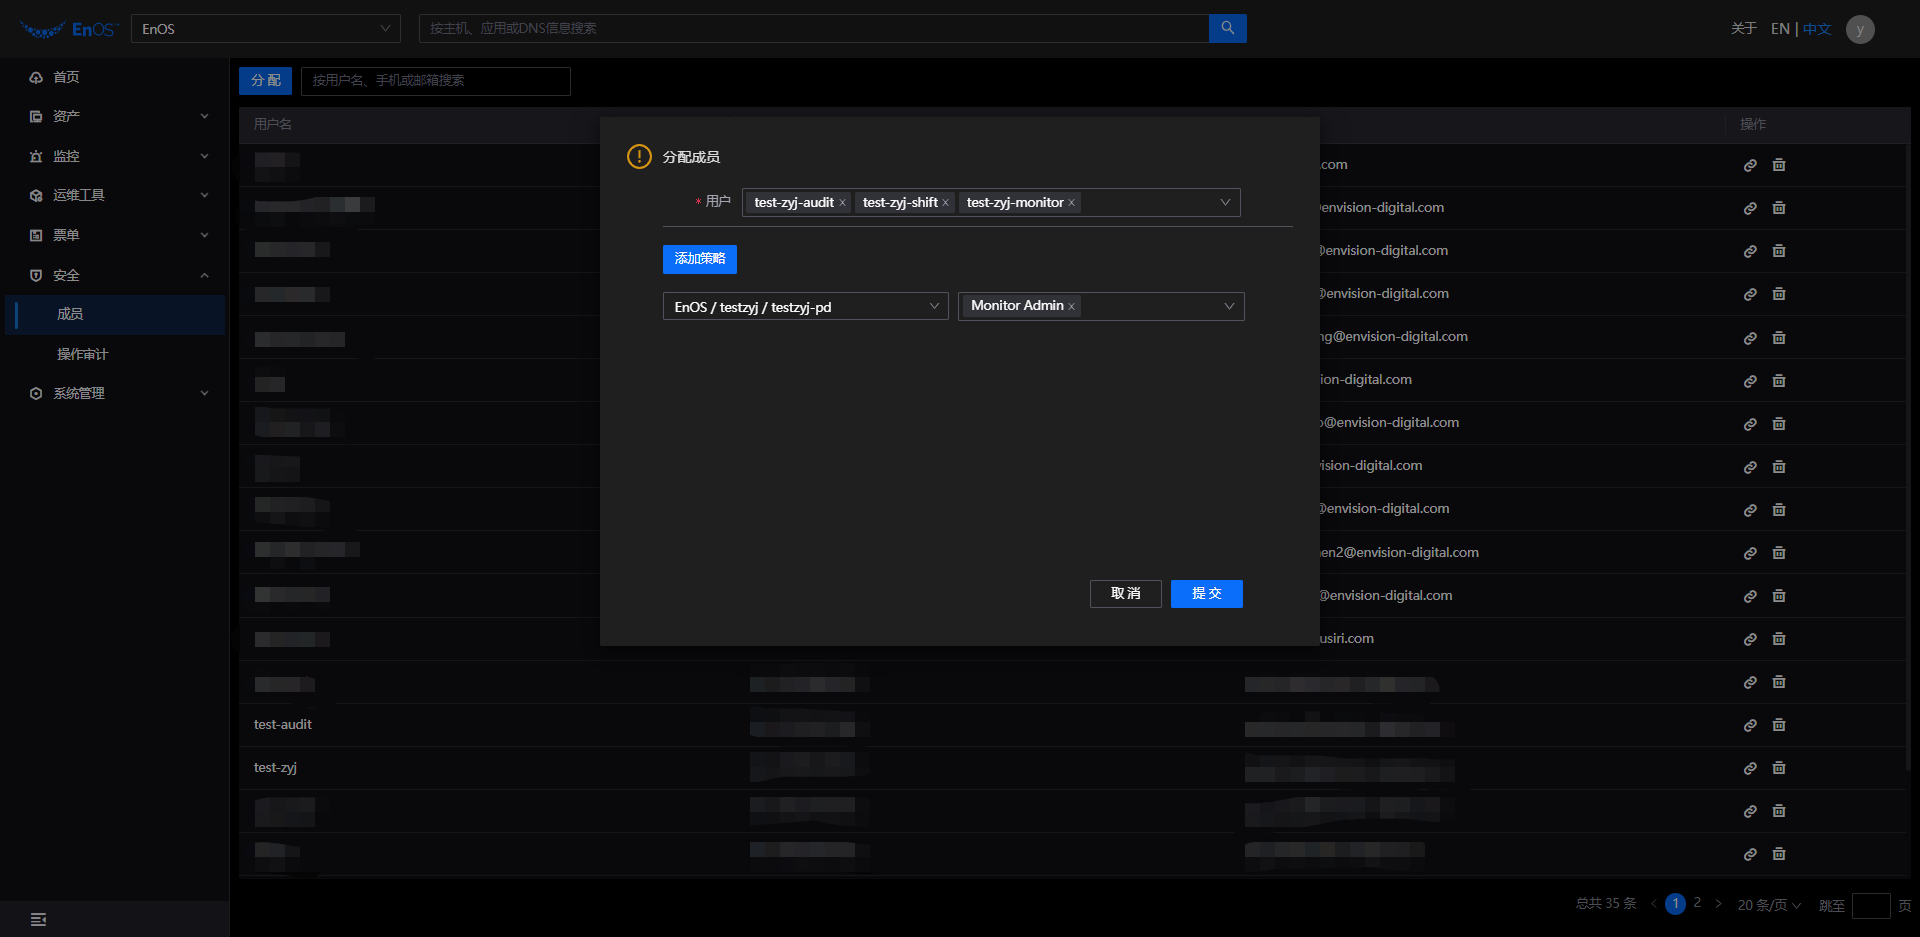This screenshot has width=1920, height=937.
Task: Focus the host/app/DNS global search field
Action: (x=814, y=29)
